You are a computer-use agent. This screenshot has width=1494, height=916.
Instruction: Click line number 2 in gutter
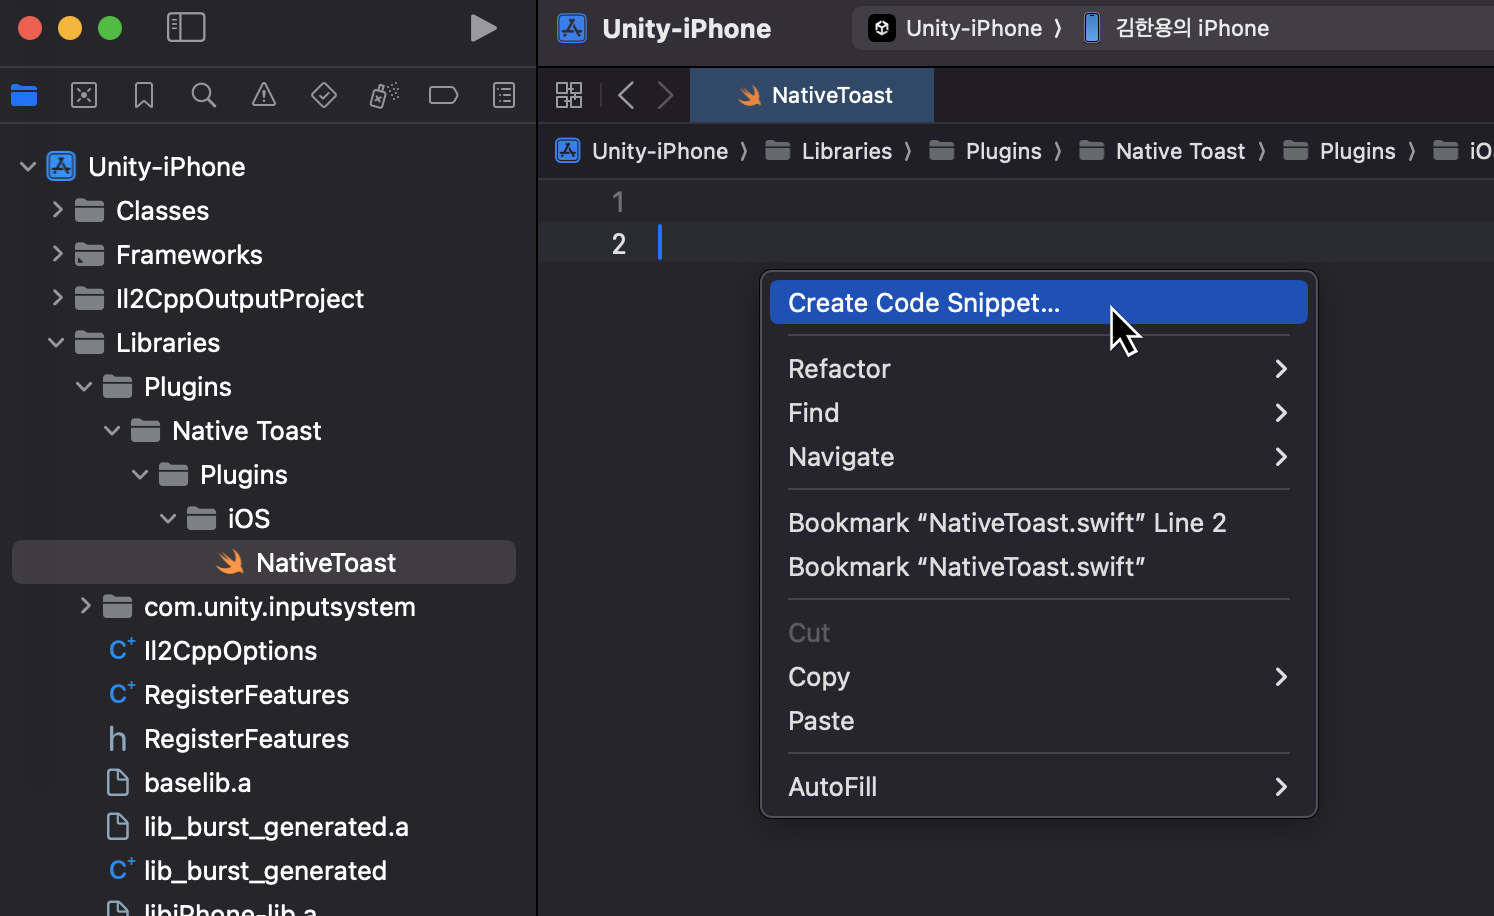coord(619,244)
